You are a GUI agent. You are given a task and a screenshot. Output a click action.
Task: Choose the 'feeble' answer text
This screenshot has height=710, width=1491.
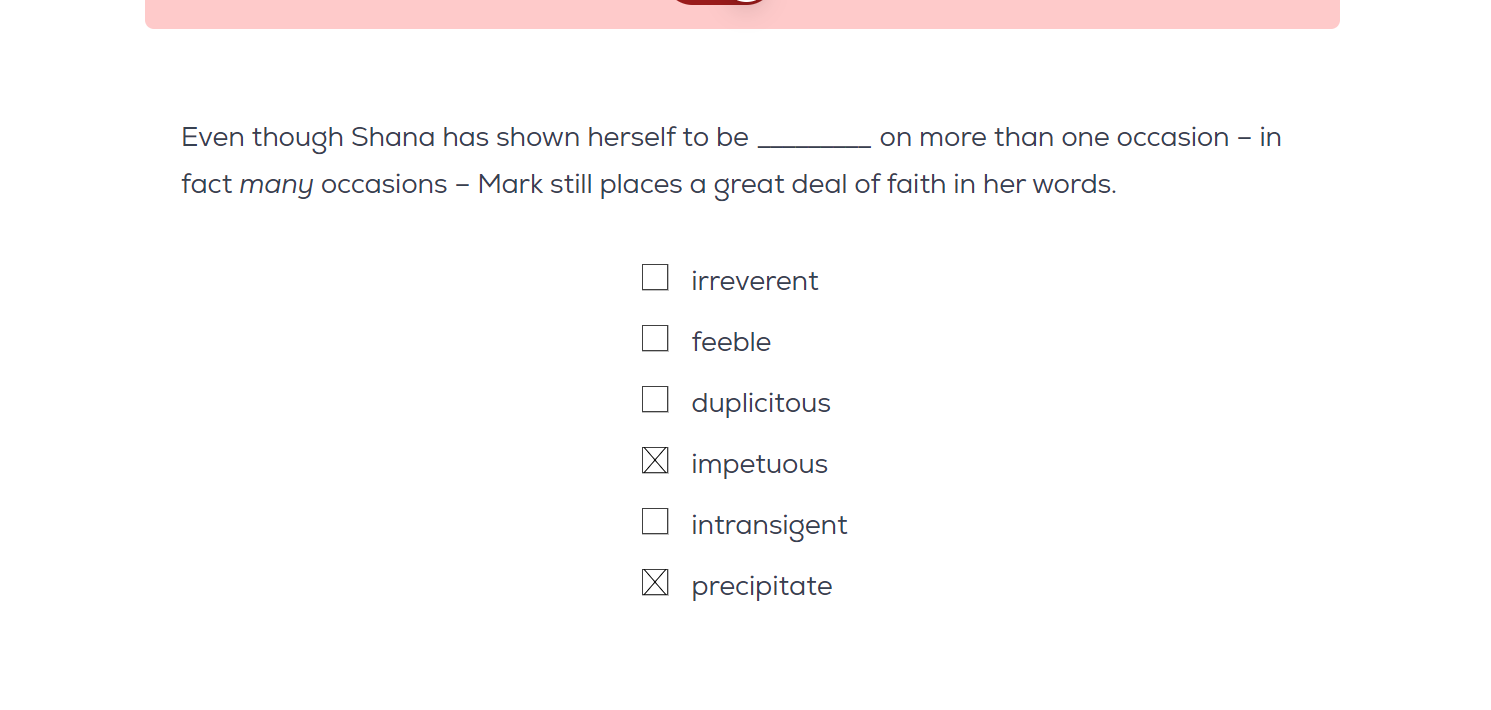731,342
